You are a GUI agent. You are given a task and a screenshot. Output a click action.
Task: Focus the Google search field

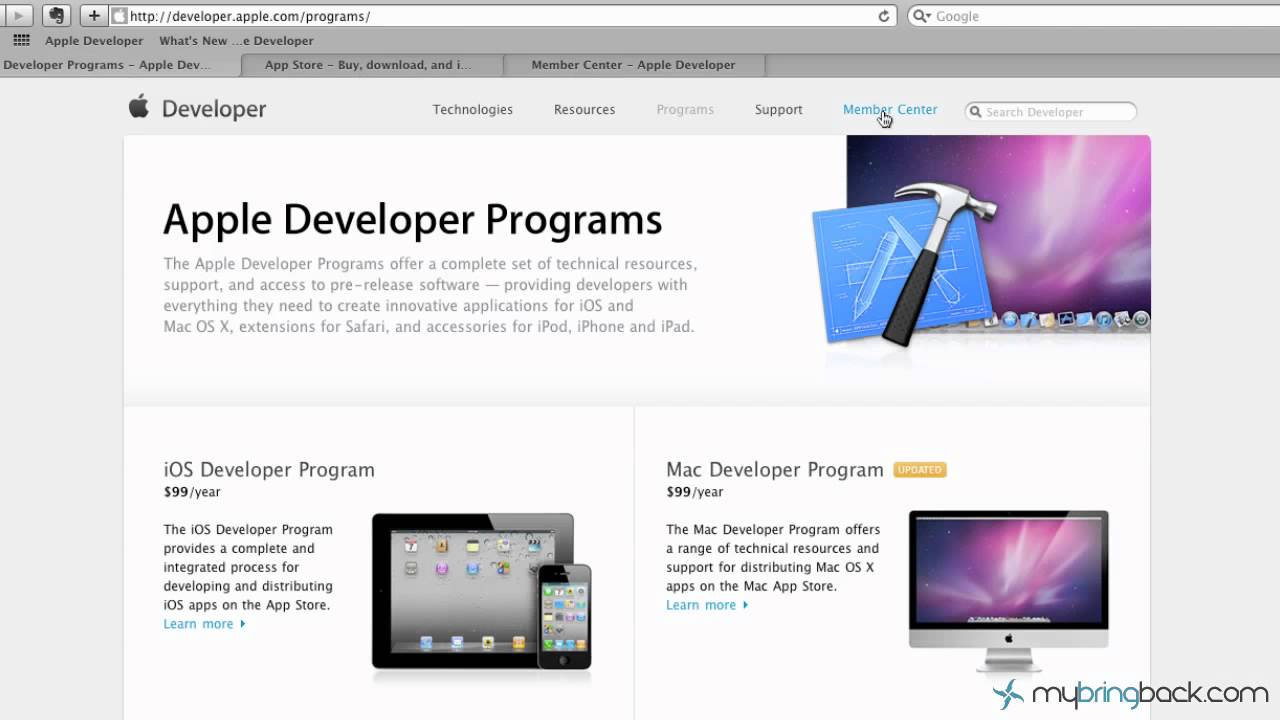pyautogui.click(x=1092, y=16)
